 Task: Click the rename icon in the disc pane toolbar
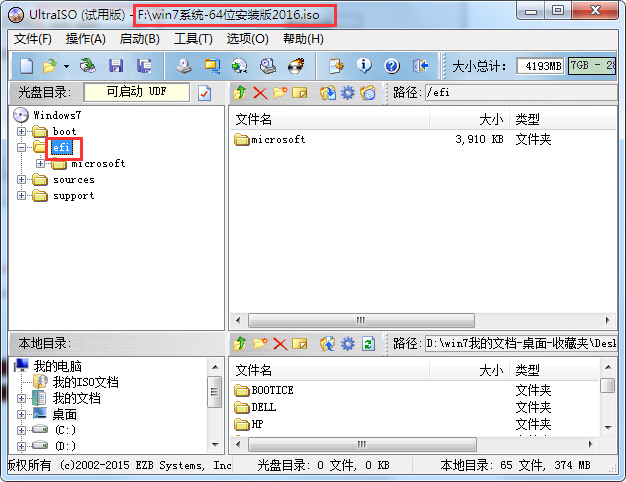[x=300, y=93]
